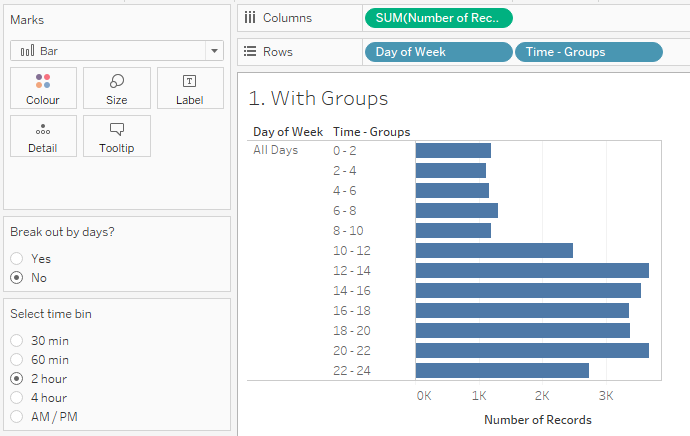Select No for break out by days
The width and height of the screenshot is (690, 436).
click(x=17, y=278)
